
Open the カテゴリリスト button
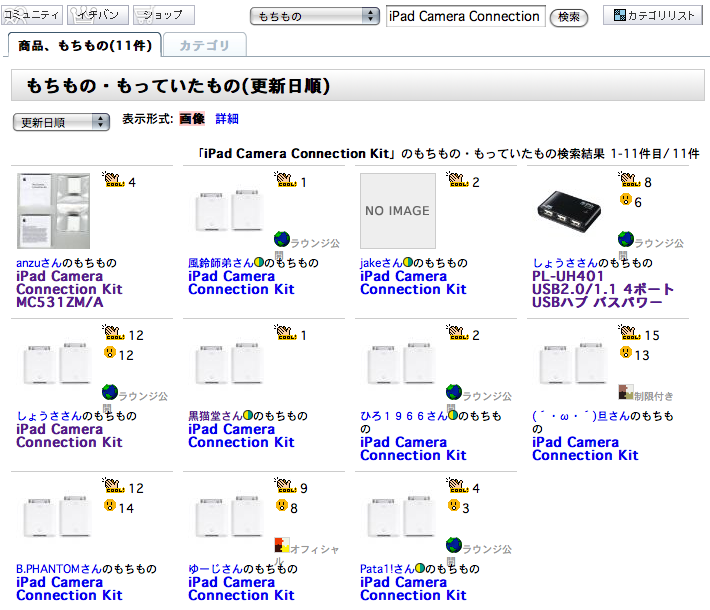pos(652,15)
